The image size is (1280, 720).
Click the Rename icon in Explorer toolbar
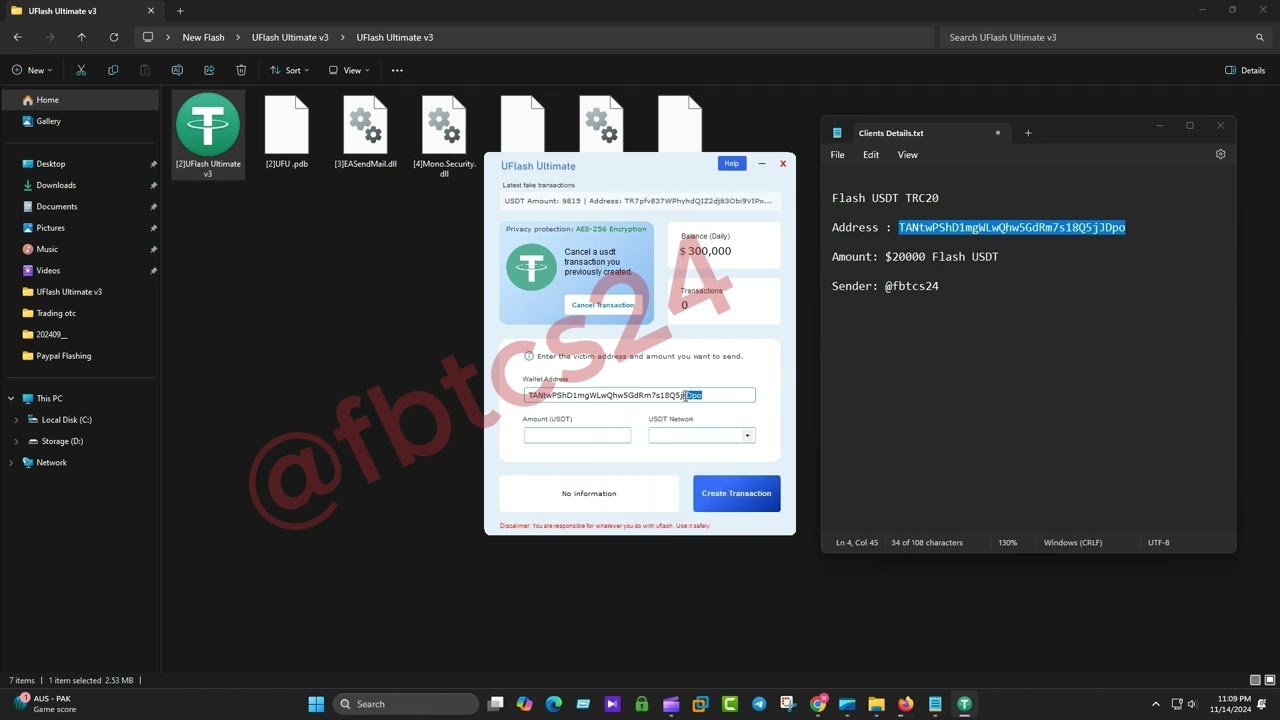pyautogui.click(x=177, y=70)
